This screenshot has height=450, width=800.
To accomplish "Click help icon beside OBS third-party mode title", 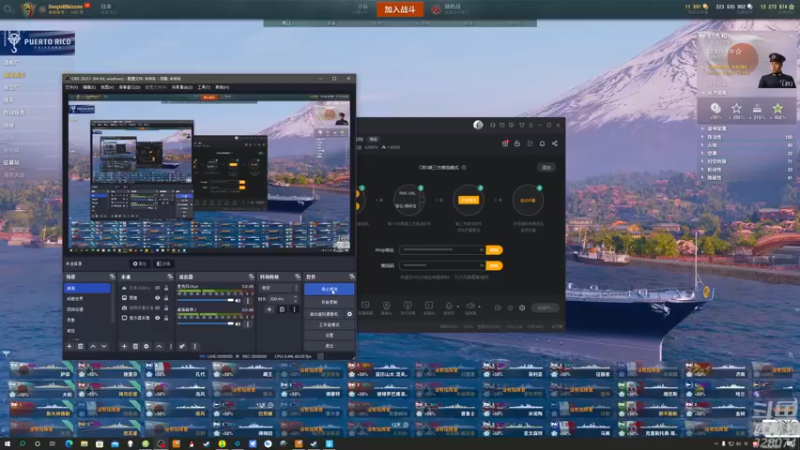I will (x=464, y=167).
